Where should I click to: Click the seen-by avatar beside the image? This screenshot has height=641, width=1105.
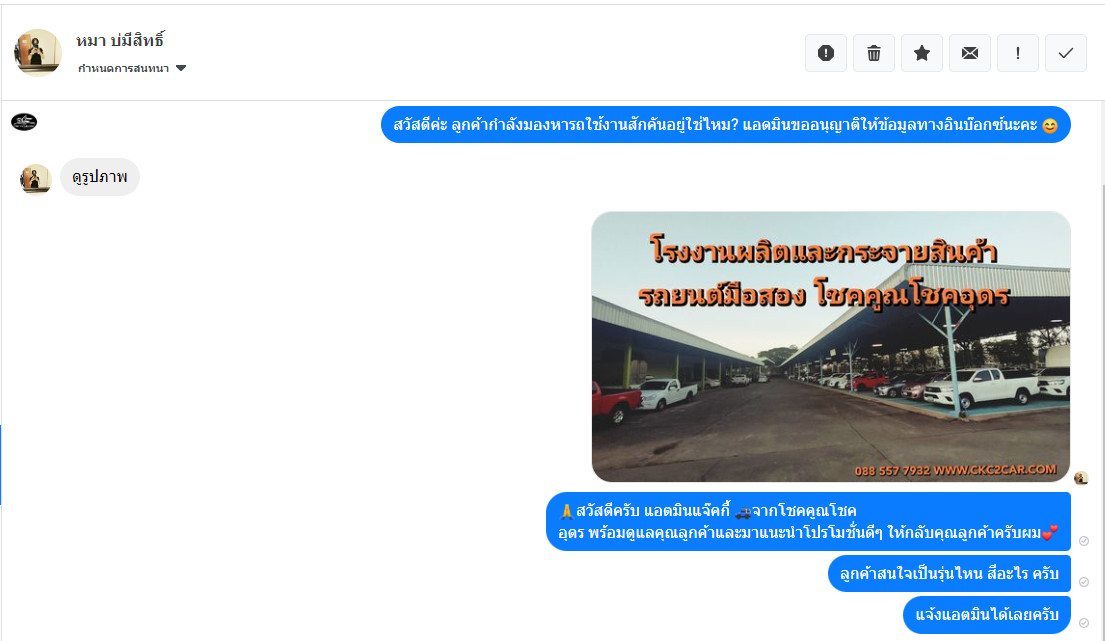(x=1081, y=478)
